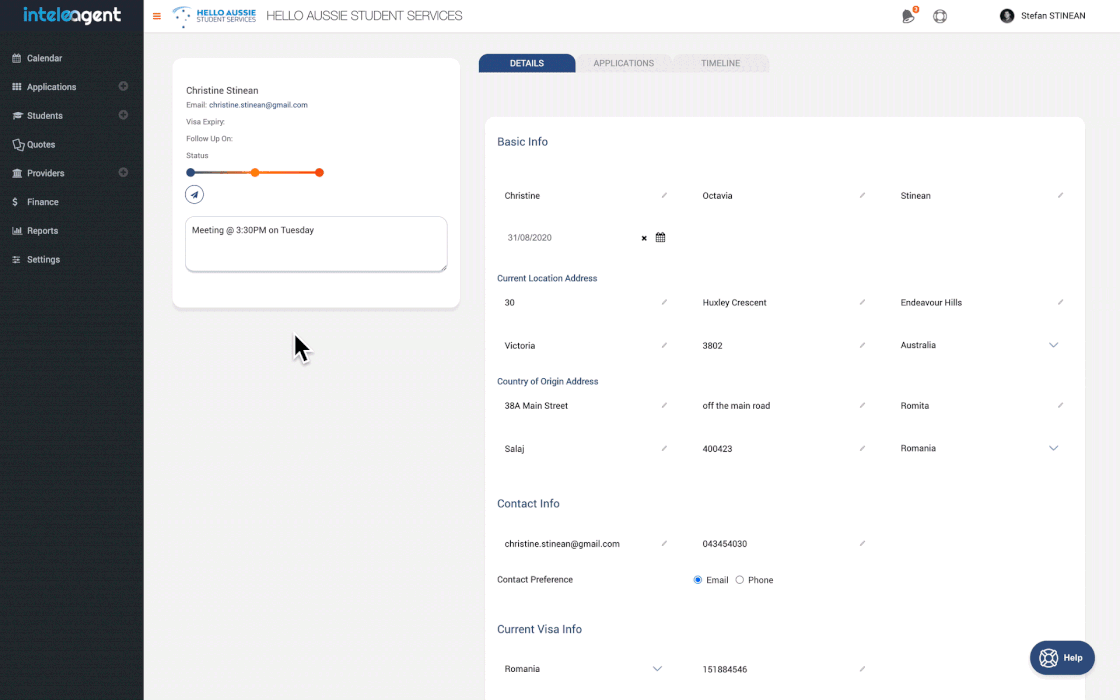
Task: Click the notifications icon in the header
Action: (x=908, y=16)
